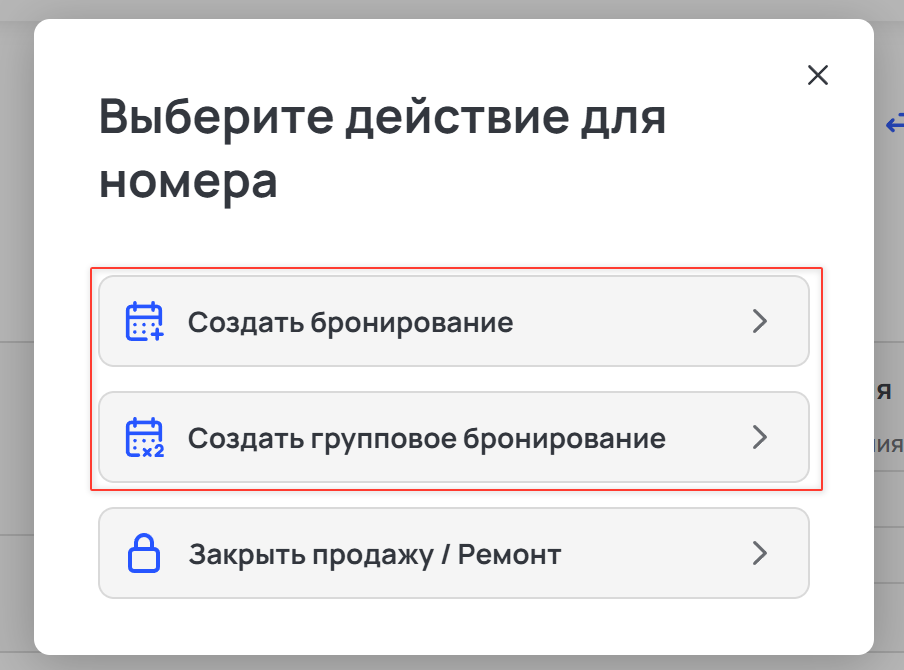
Task: Click the heading Выберите действие для номера
Action: [x=382, y=148]
